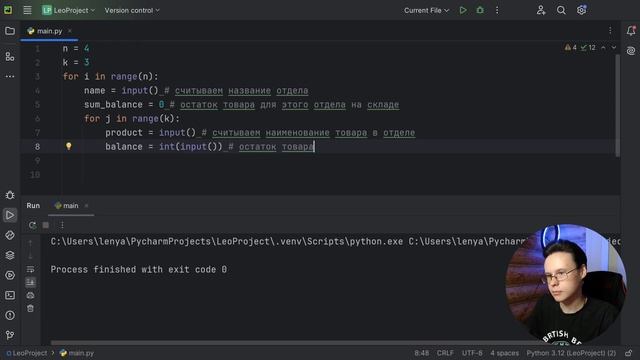Open editor tabs options menu
Image resolution: width=640 pixels, height=360 pixels.
click(x=610, y=31)
